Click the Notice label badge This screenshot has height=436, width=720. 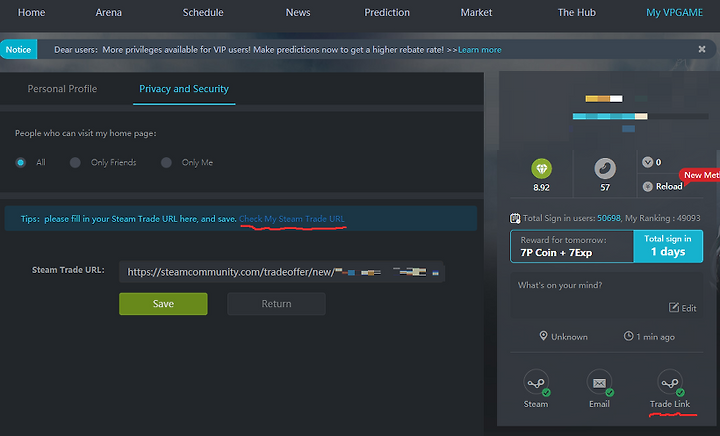(x=18, y=50)
